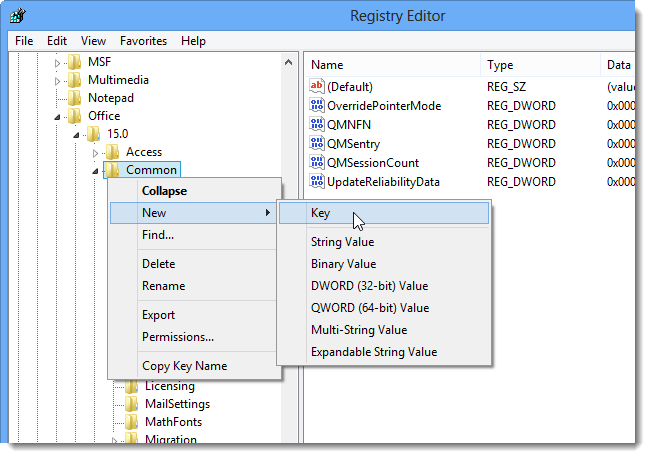Click the UpdateReliabilityData DWORD icon
The width and height of the screenshot is (650, 458).
317,182
